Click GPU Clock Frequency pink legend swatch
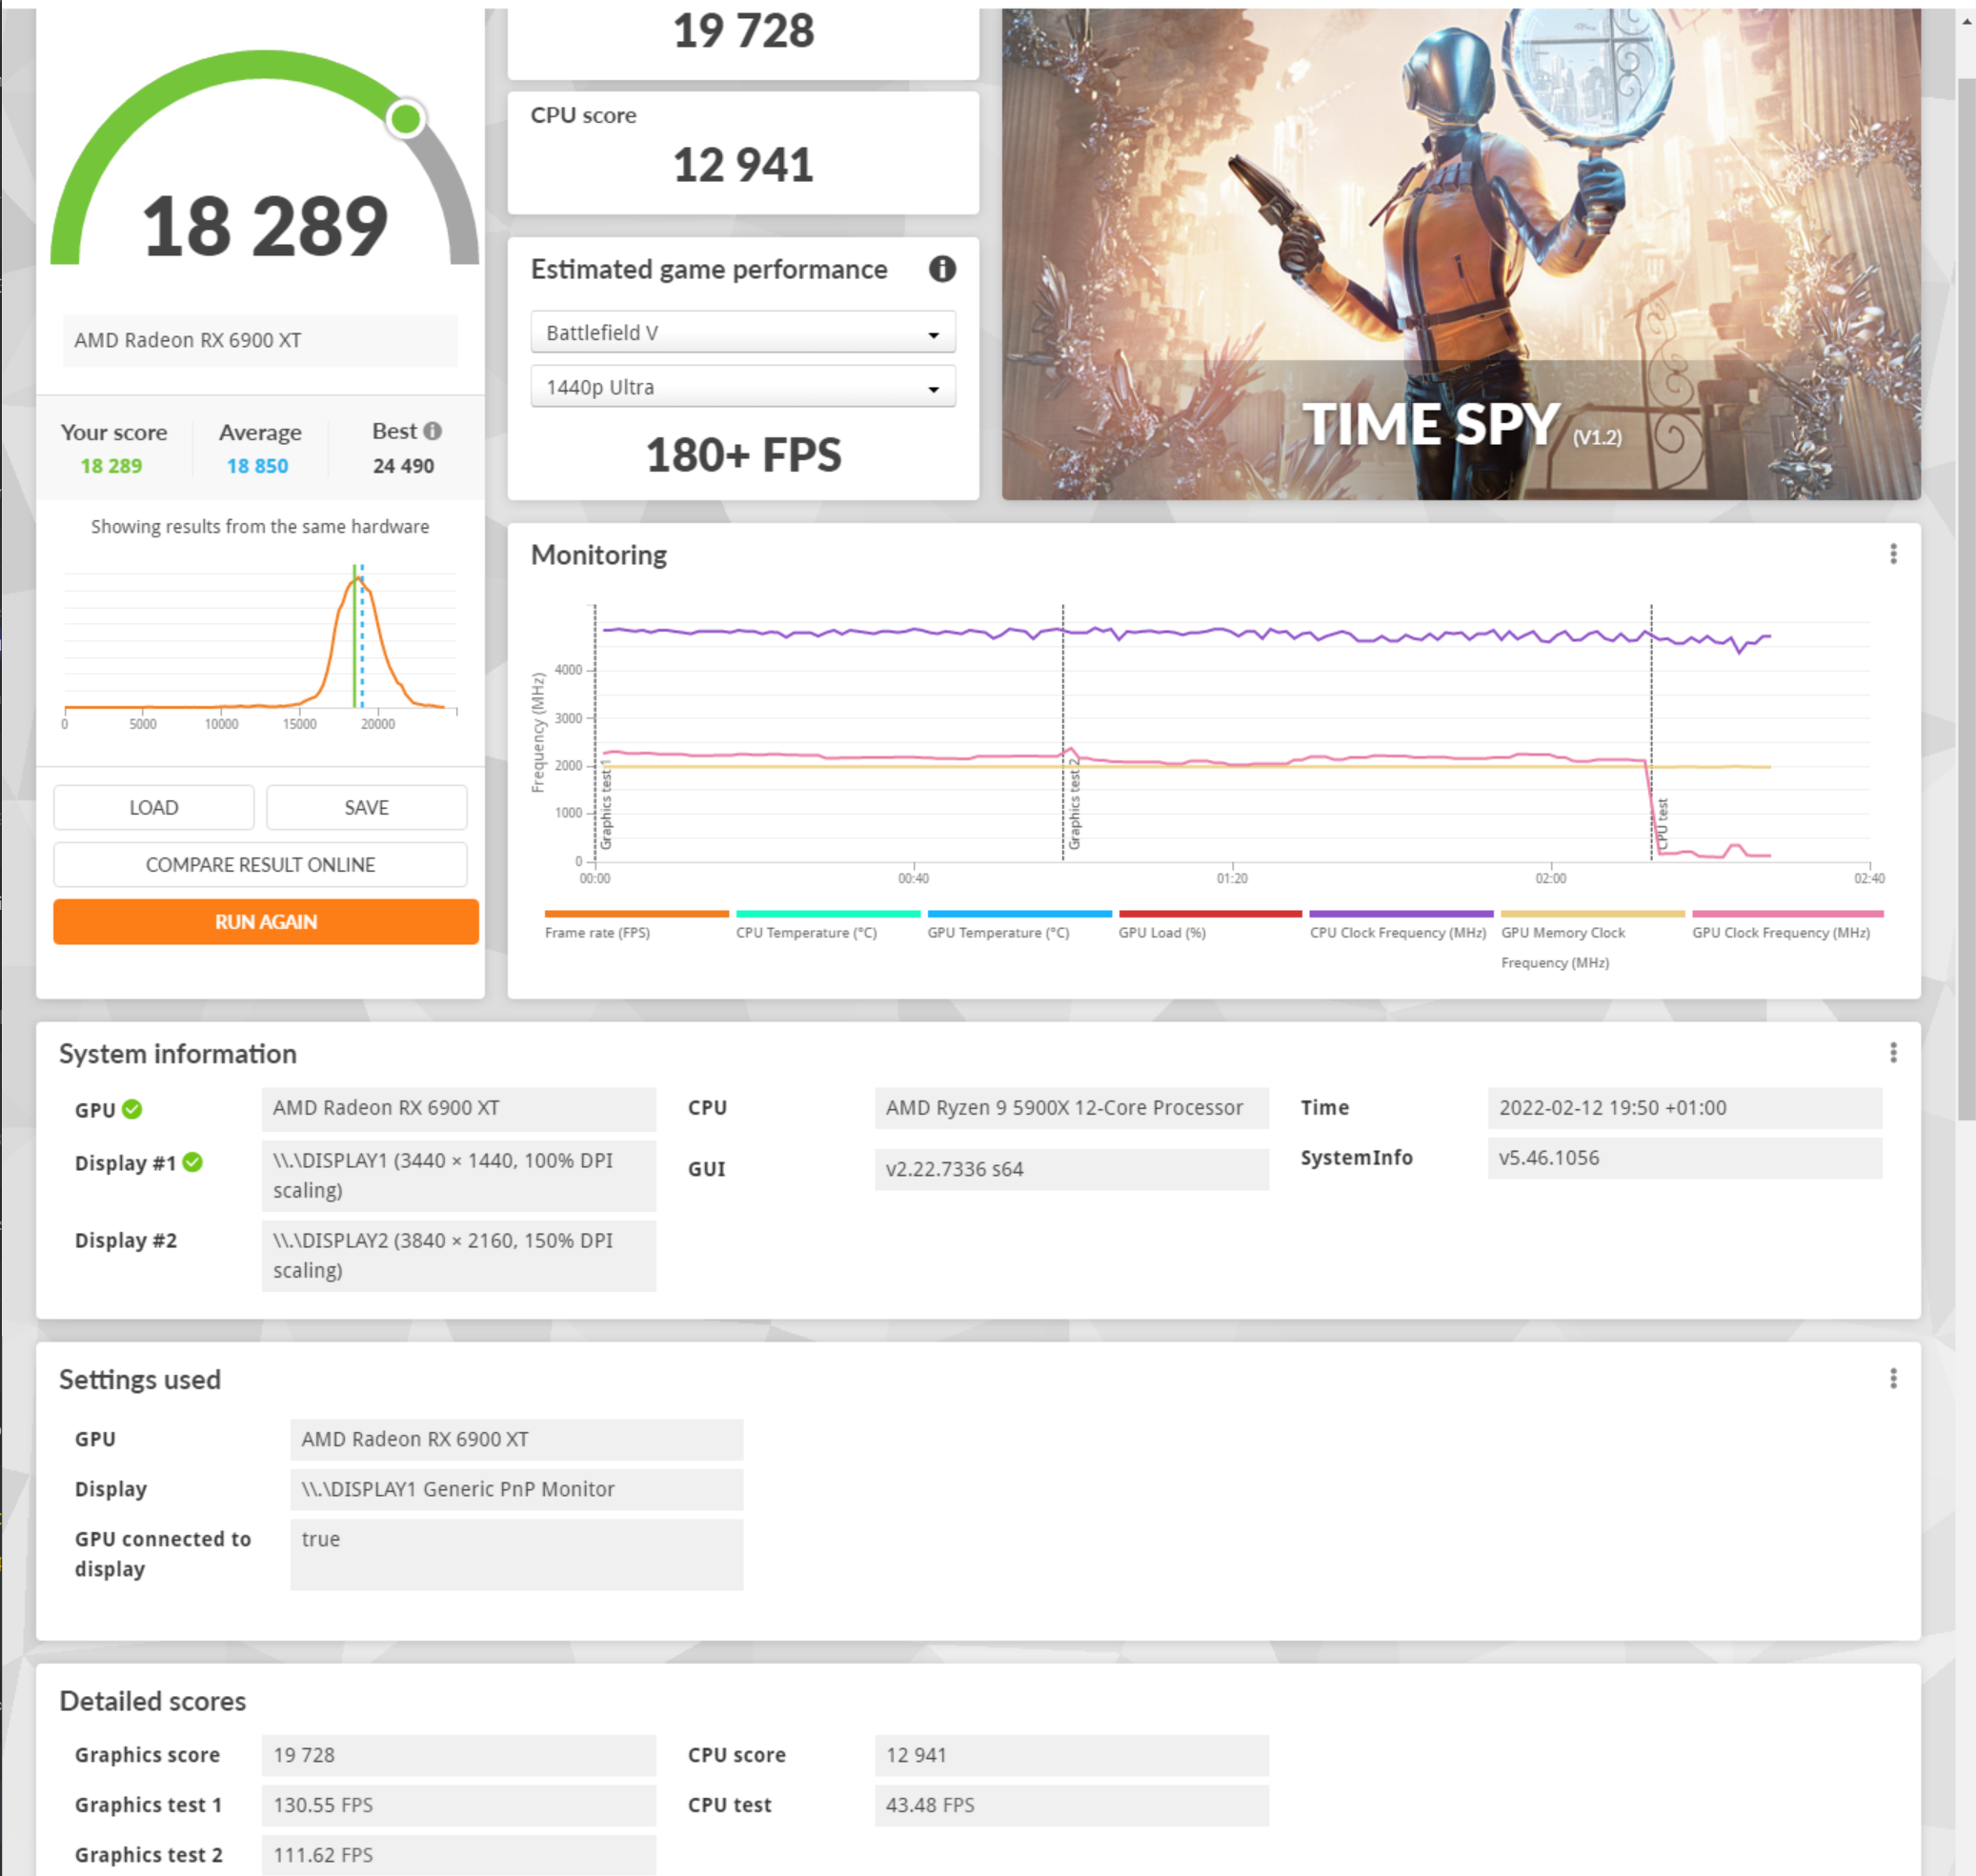This screenshot has width=1976, height=1876. [x=1787, y=914]
